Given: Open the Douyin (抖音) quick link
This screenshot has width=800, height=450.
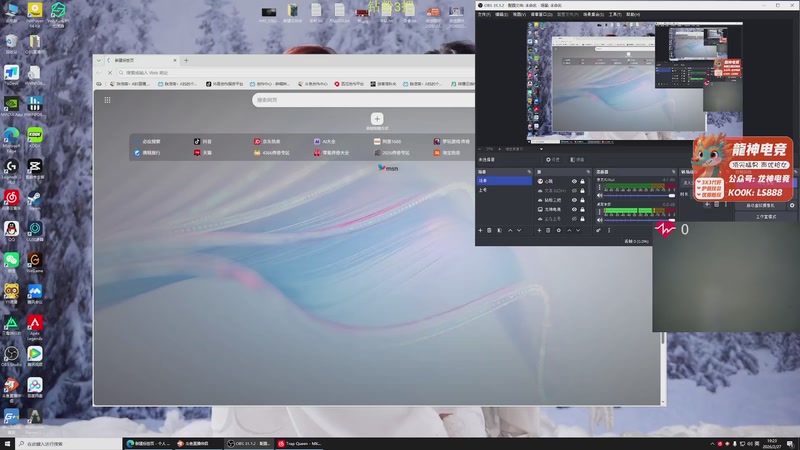Looking at the screenshot, I should tap(203, 141).
